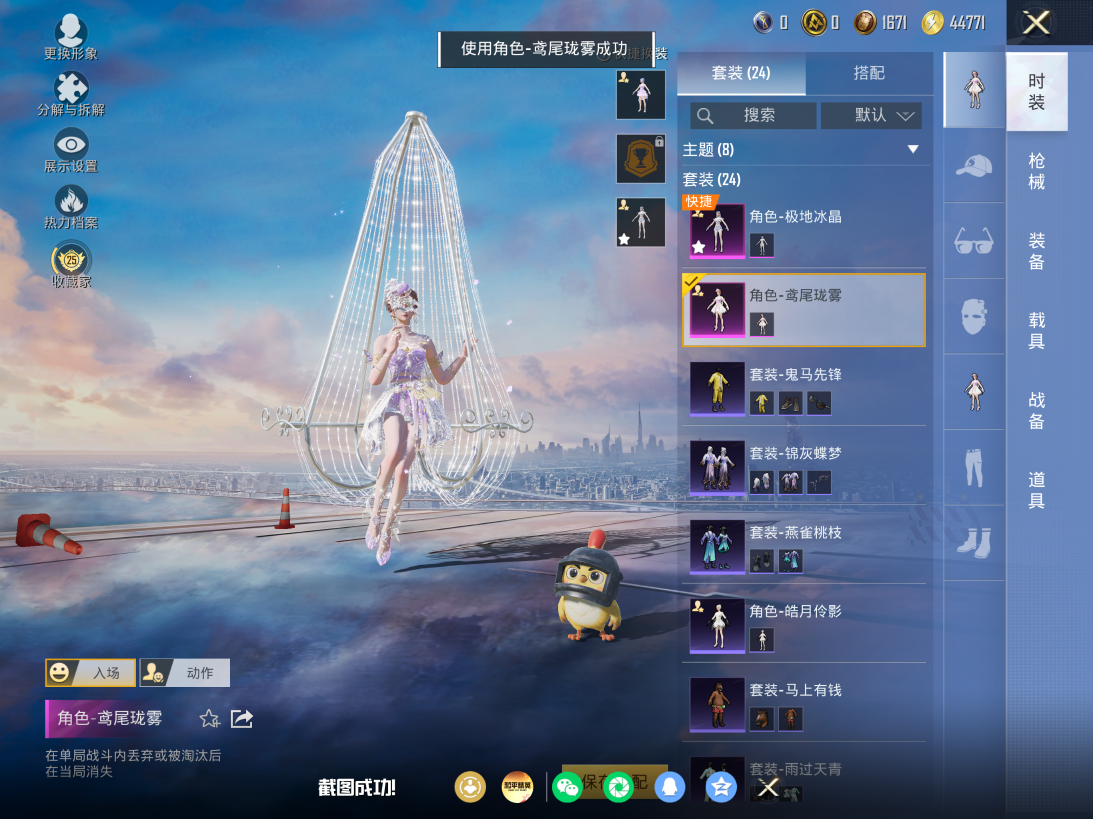Select the 角色-皓月伶影 outfit thumbnail
The image size is (1093, 819).
[717, 625]
